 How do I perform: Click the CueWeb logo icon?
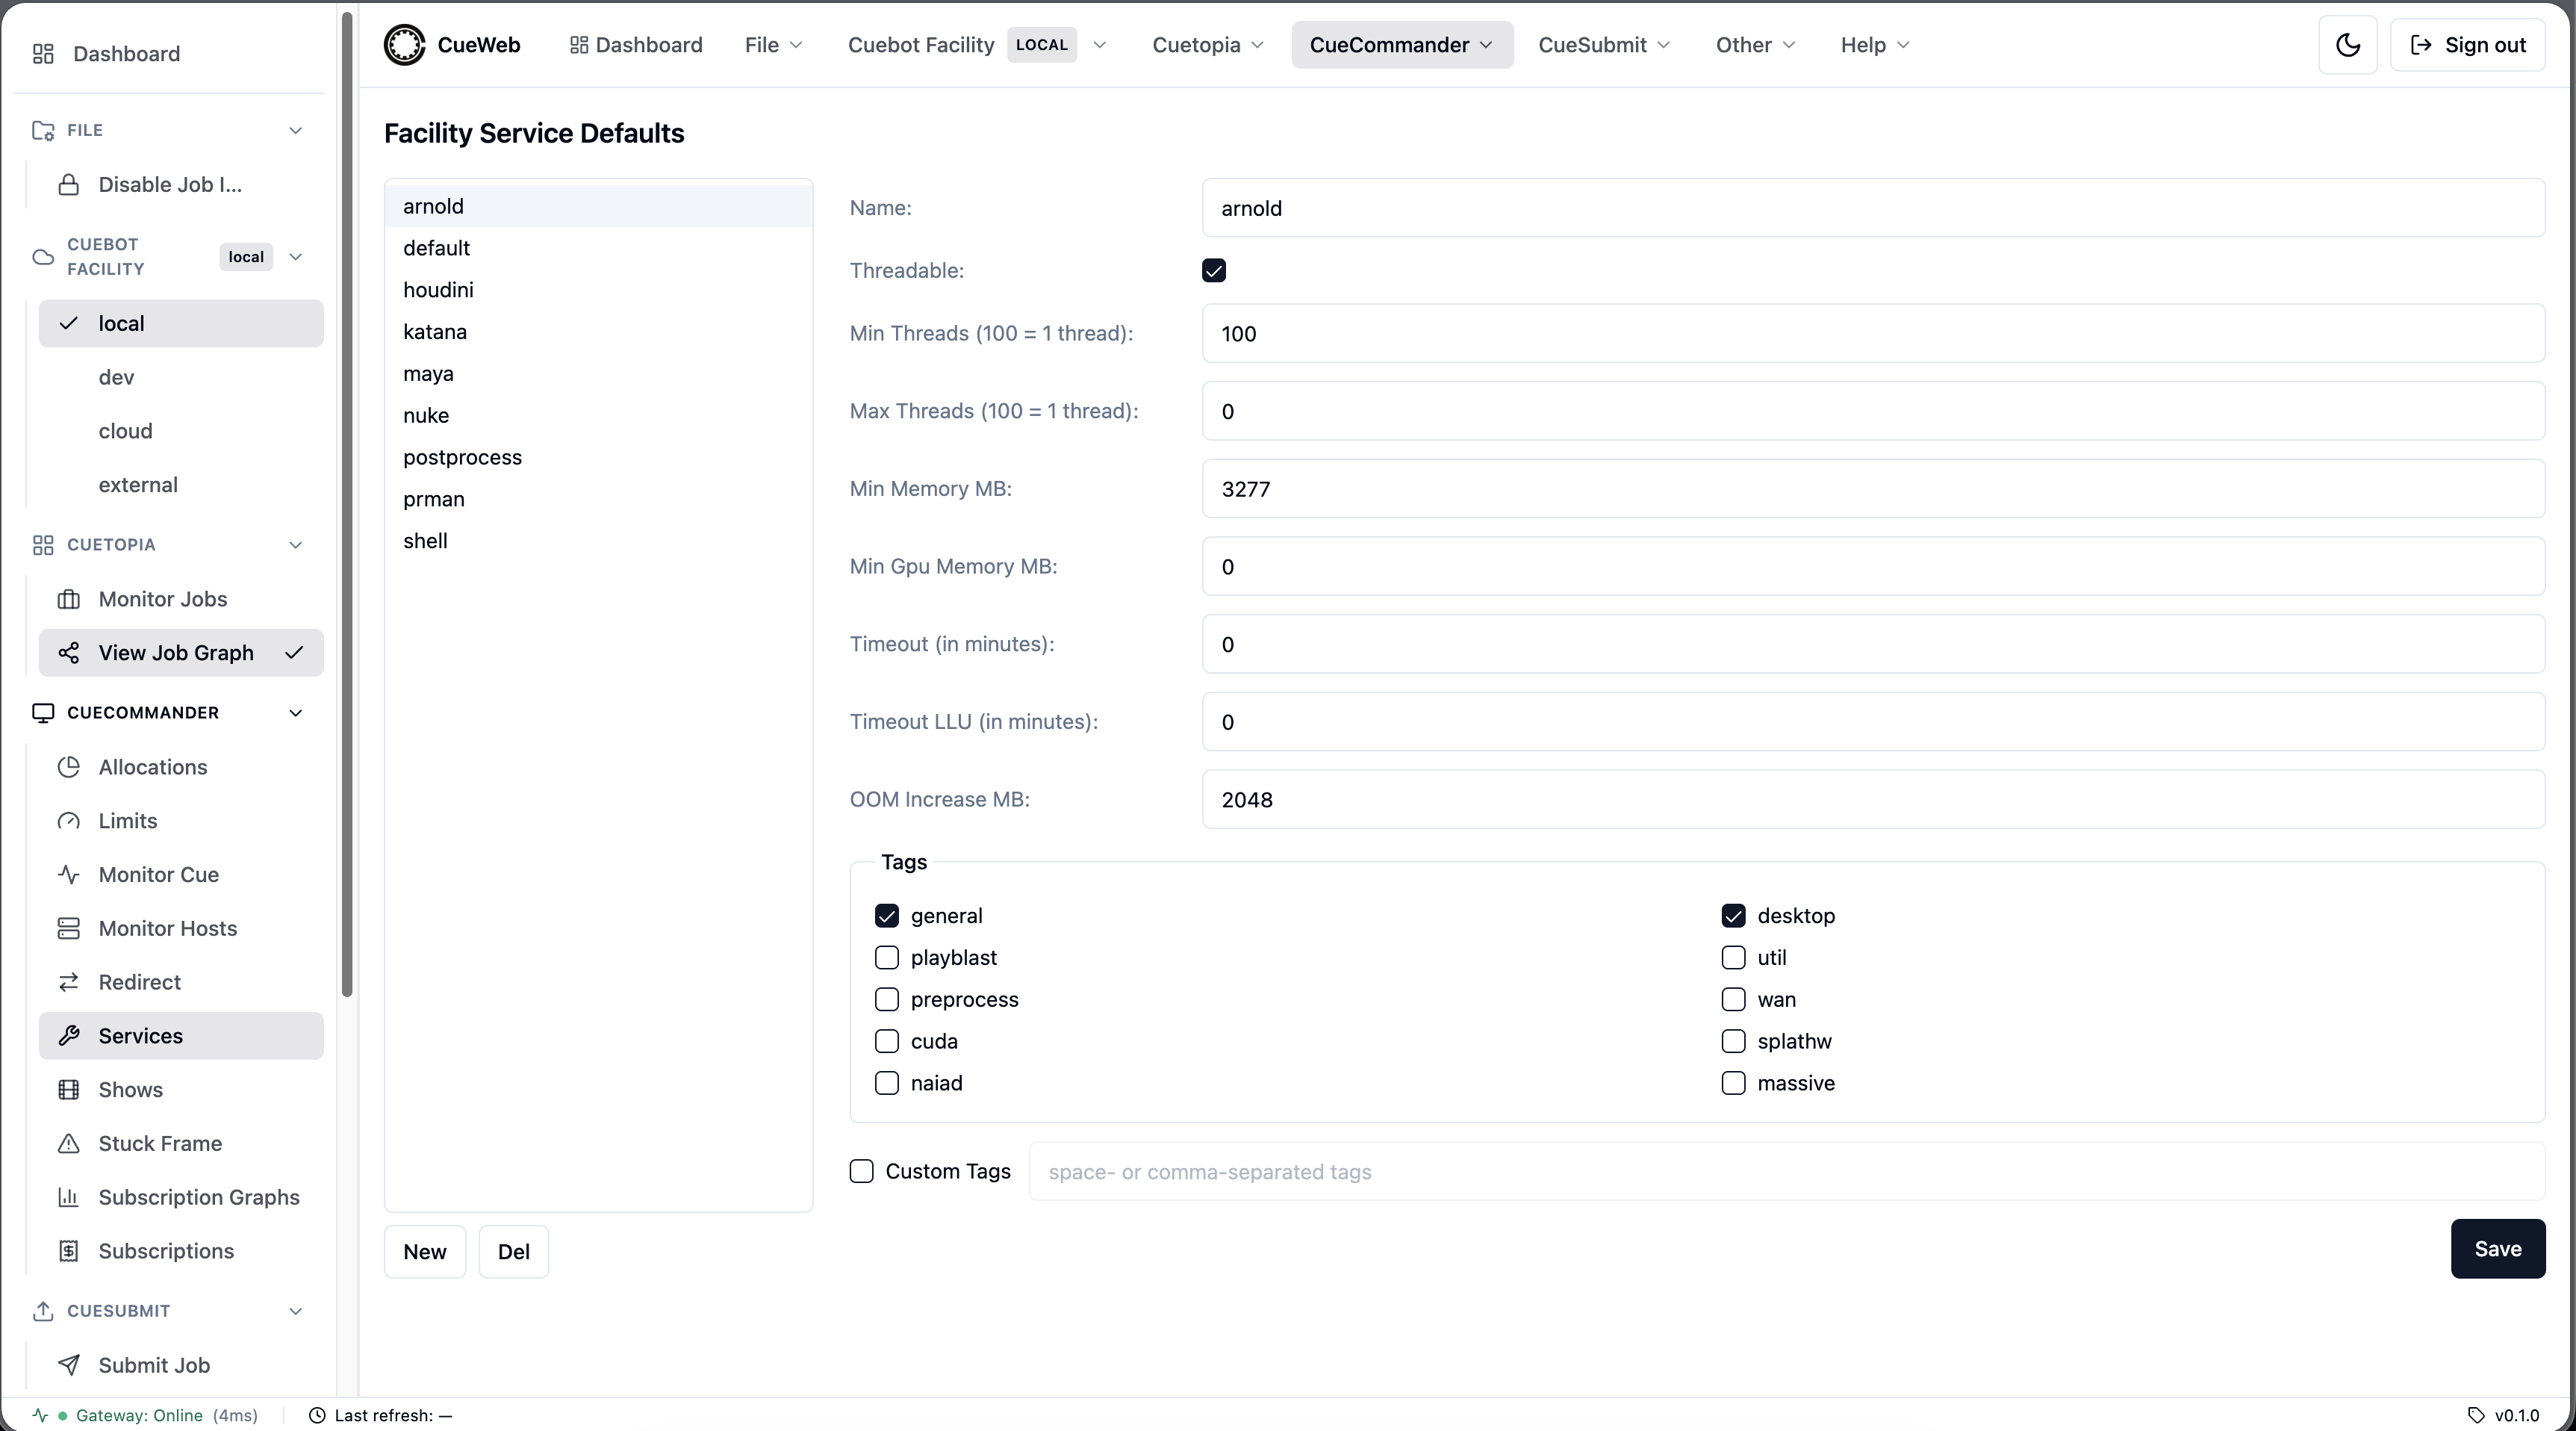(404, 45)
